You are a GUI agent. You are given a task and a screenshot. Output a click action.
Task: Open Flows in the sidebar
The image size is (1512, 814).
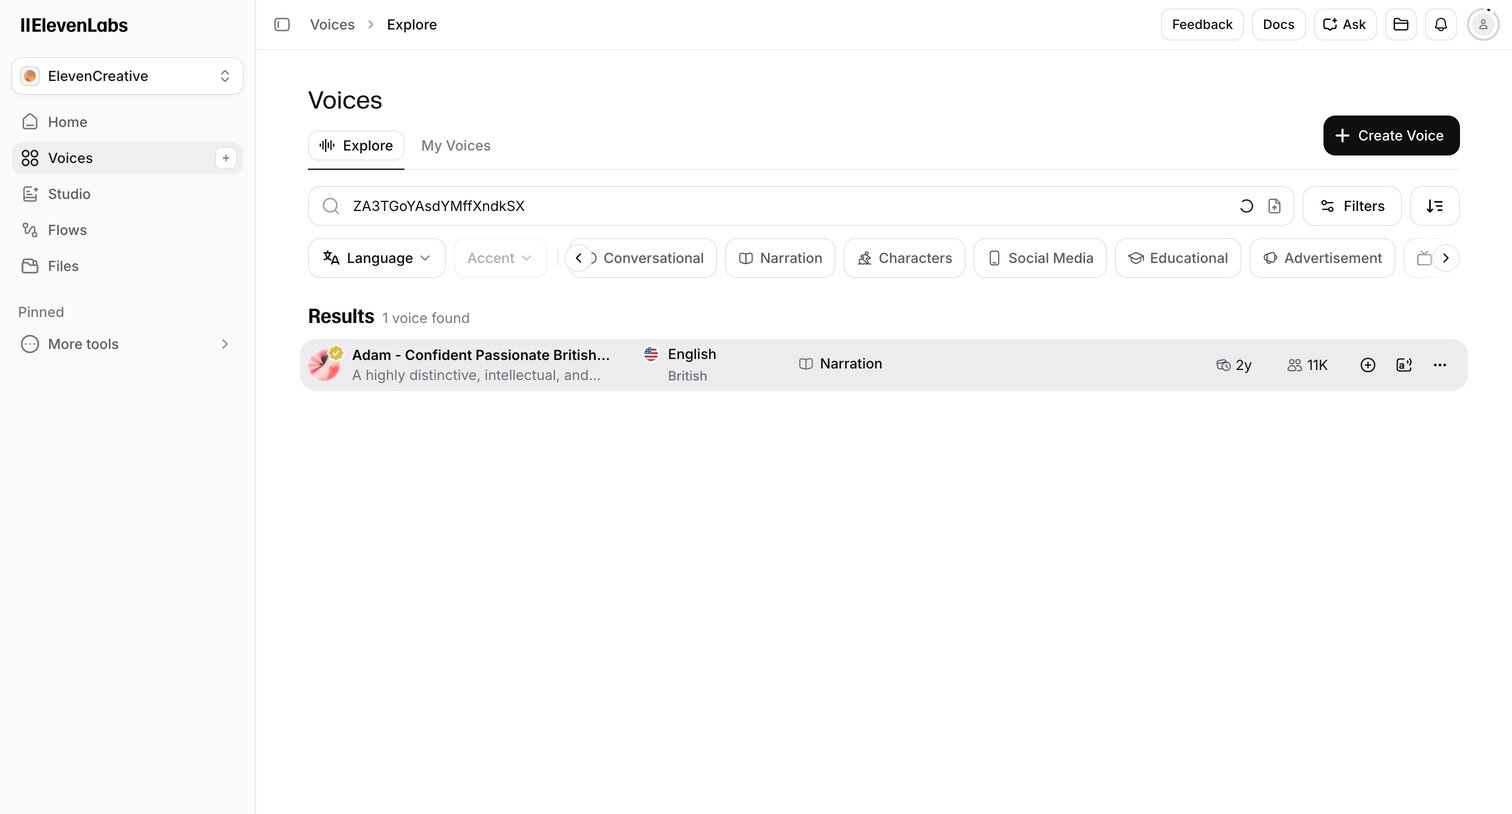click(x=127, y=230)
